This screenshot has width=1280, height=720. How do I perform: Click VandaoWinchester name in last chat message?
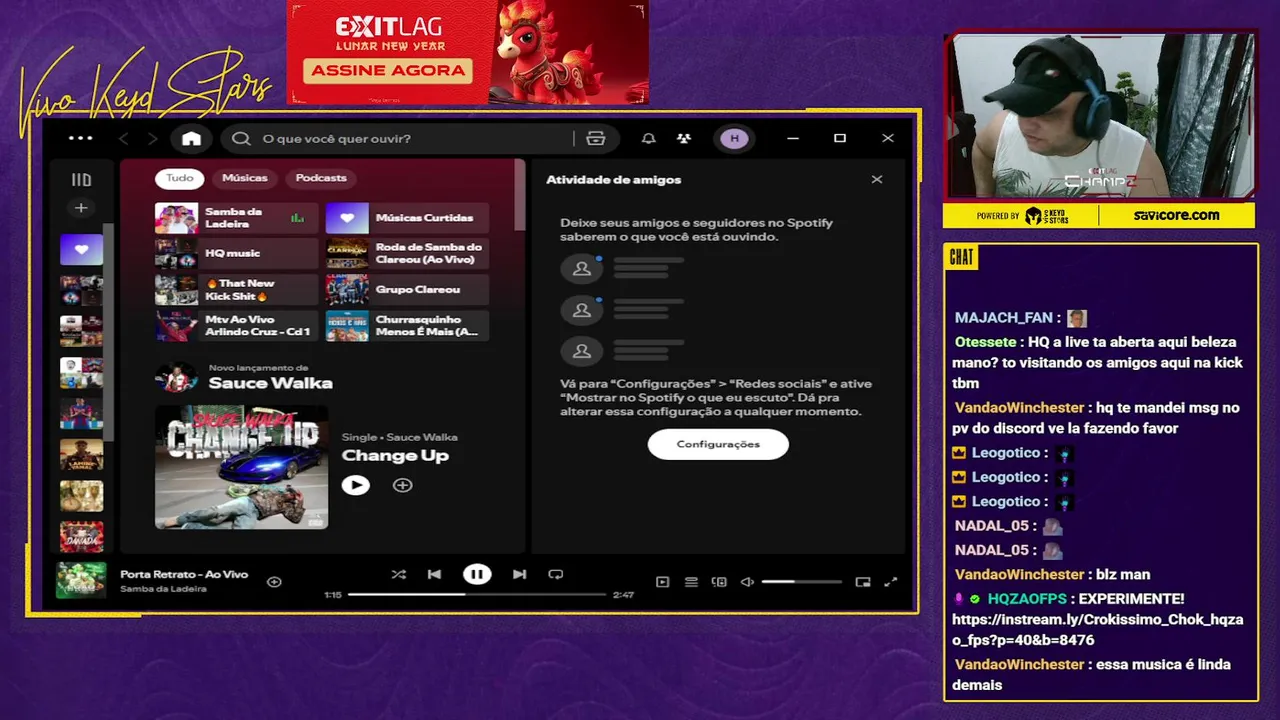pyautogui.click(x=1019, y=664)
